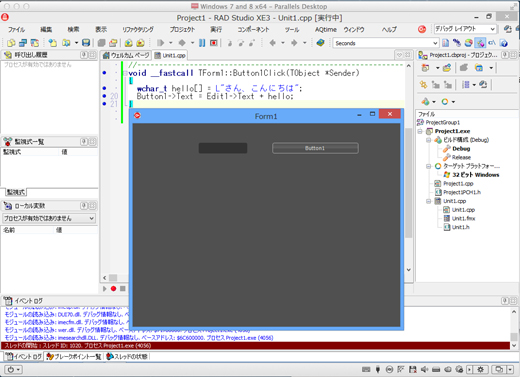Click the editor vertical scrollbar down arrow
Screen dimensions: 520x377
point(409,270)
